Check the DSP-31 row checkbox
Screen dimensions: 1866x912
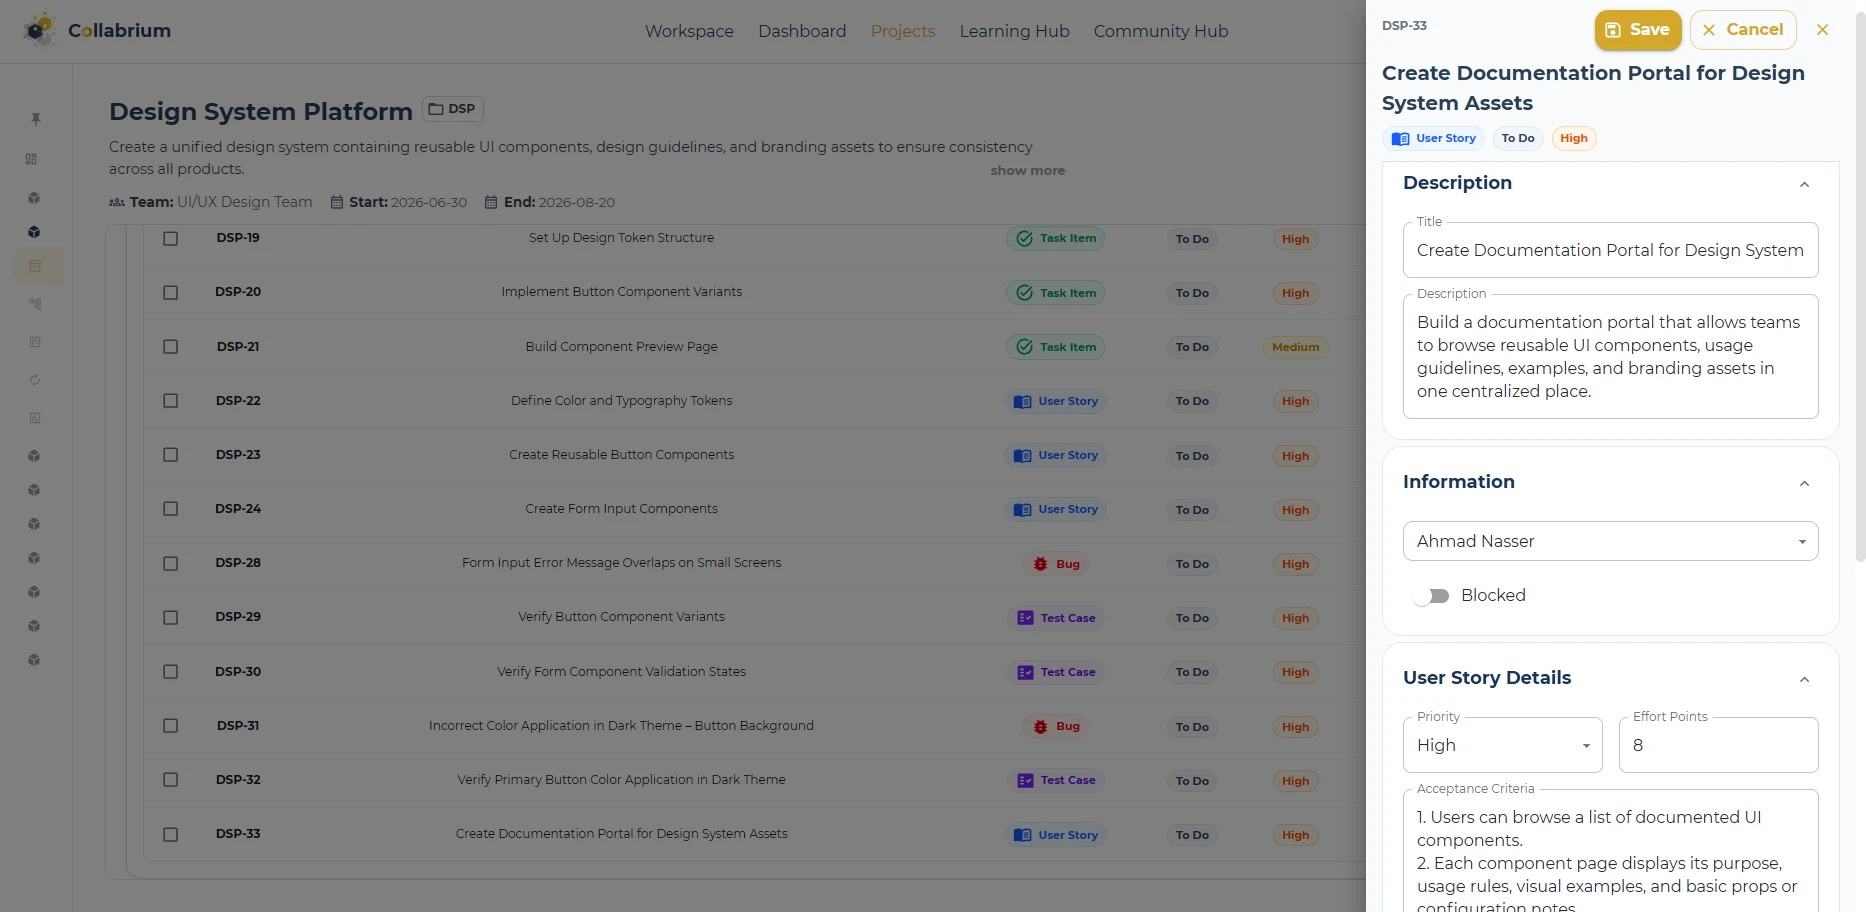(x=171, y=726)
